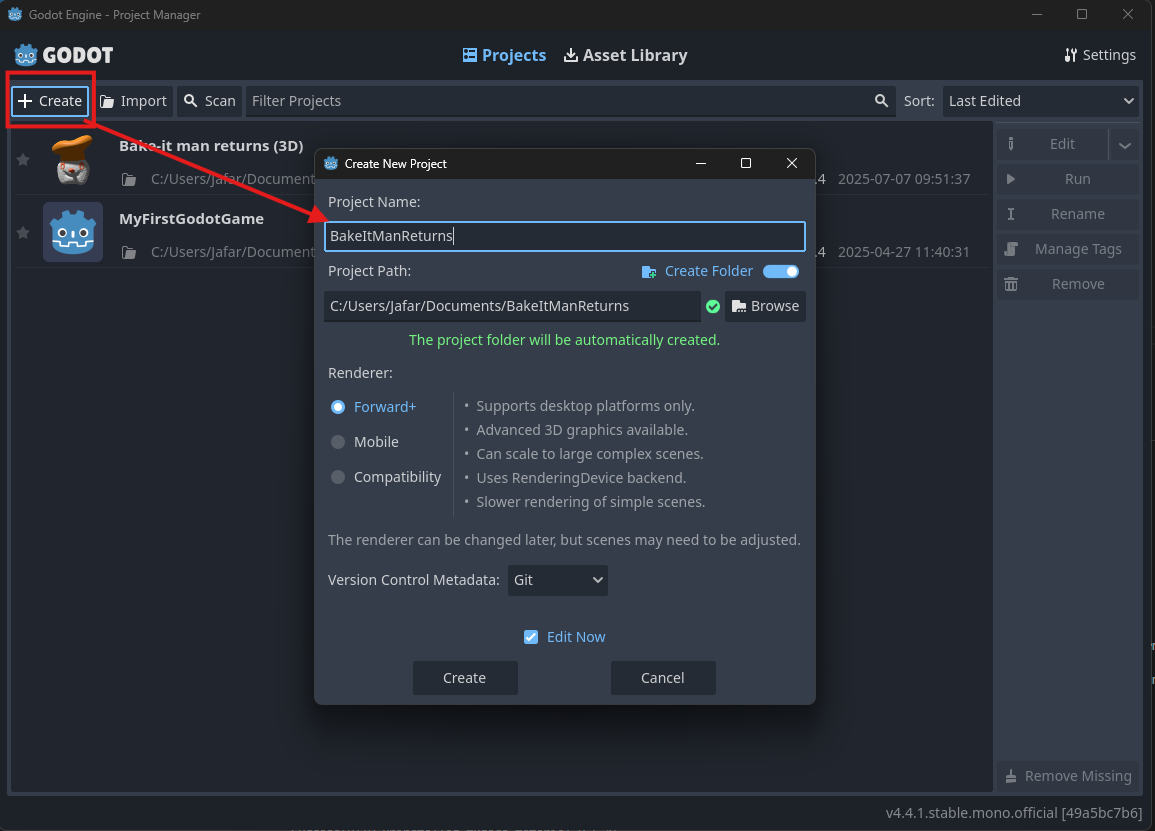
Task: Click the Manage Tags icon
Action: click(x=1011, y=249)
